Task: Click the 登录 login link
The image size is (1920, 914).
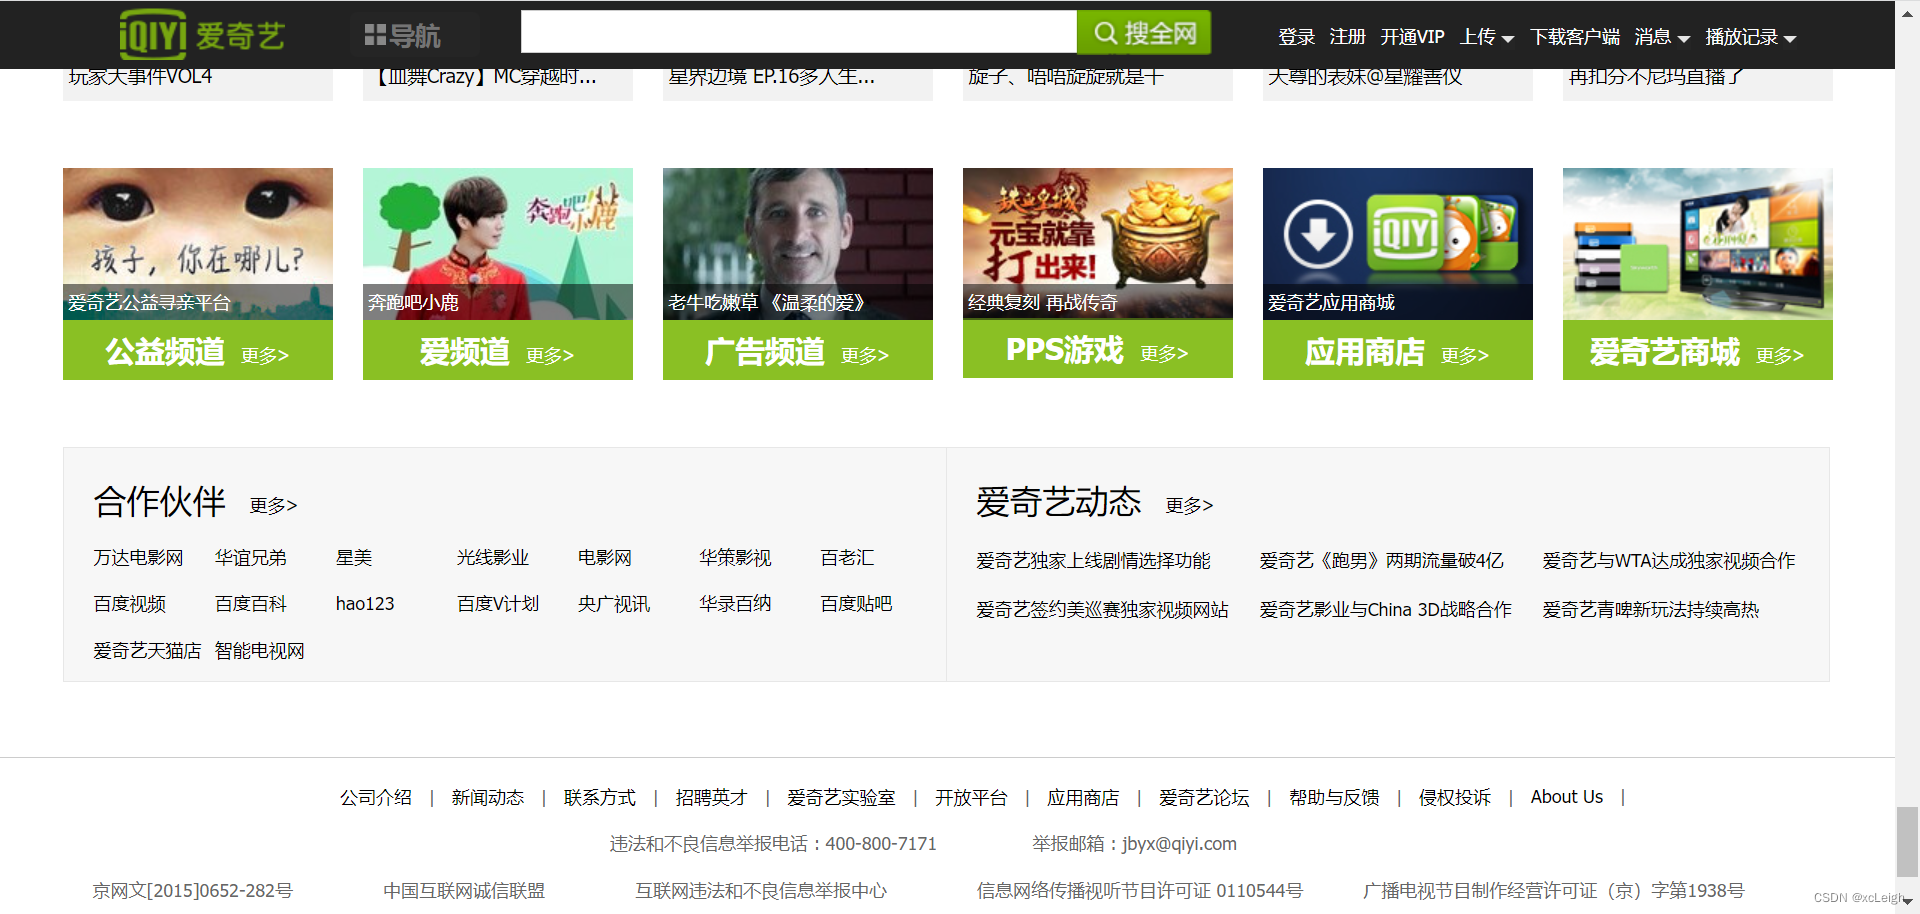Action: [x=1296, y=37]
